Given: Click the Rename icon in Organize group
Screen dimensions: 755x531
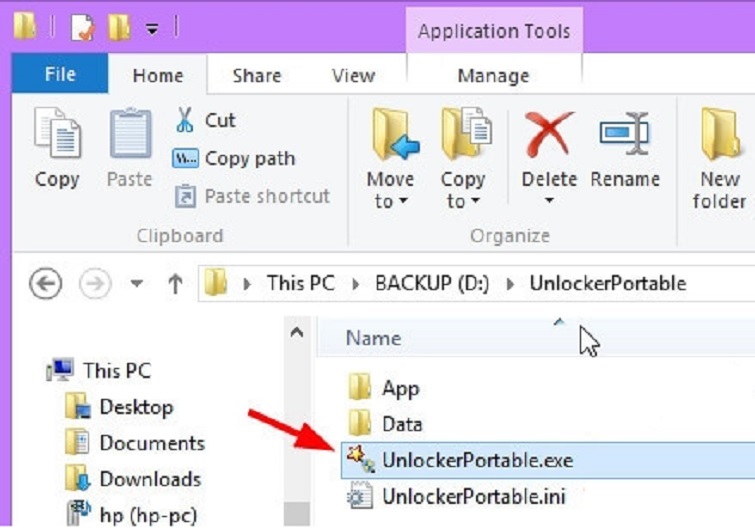Looking at the screenshot, I should (x=625, y=135).
